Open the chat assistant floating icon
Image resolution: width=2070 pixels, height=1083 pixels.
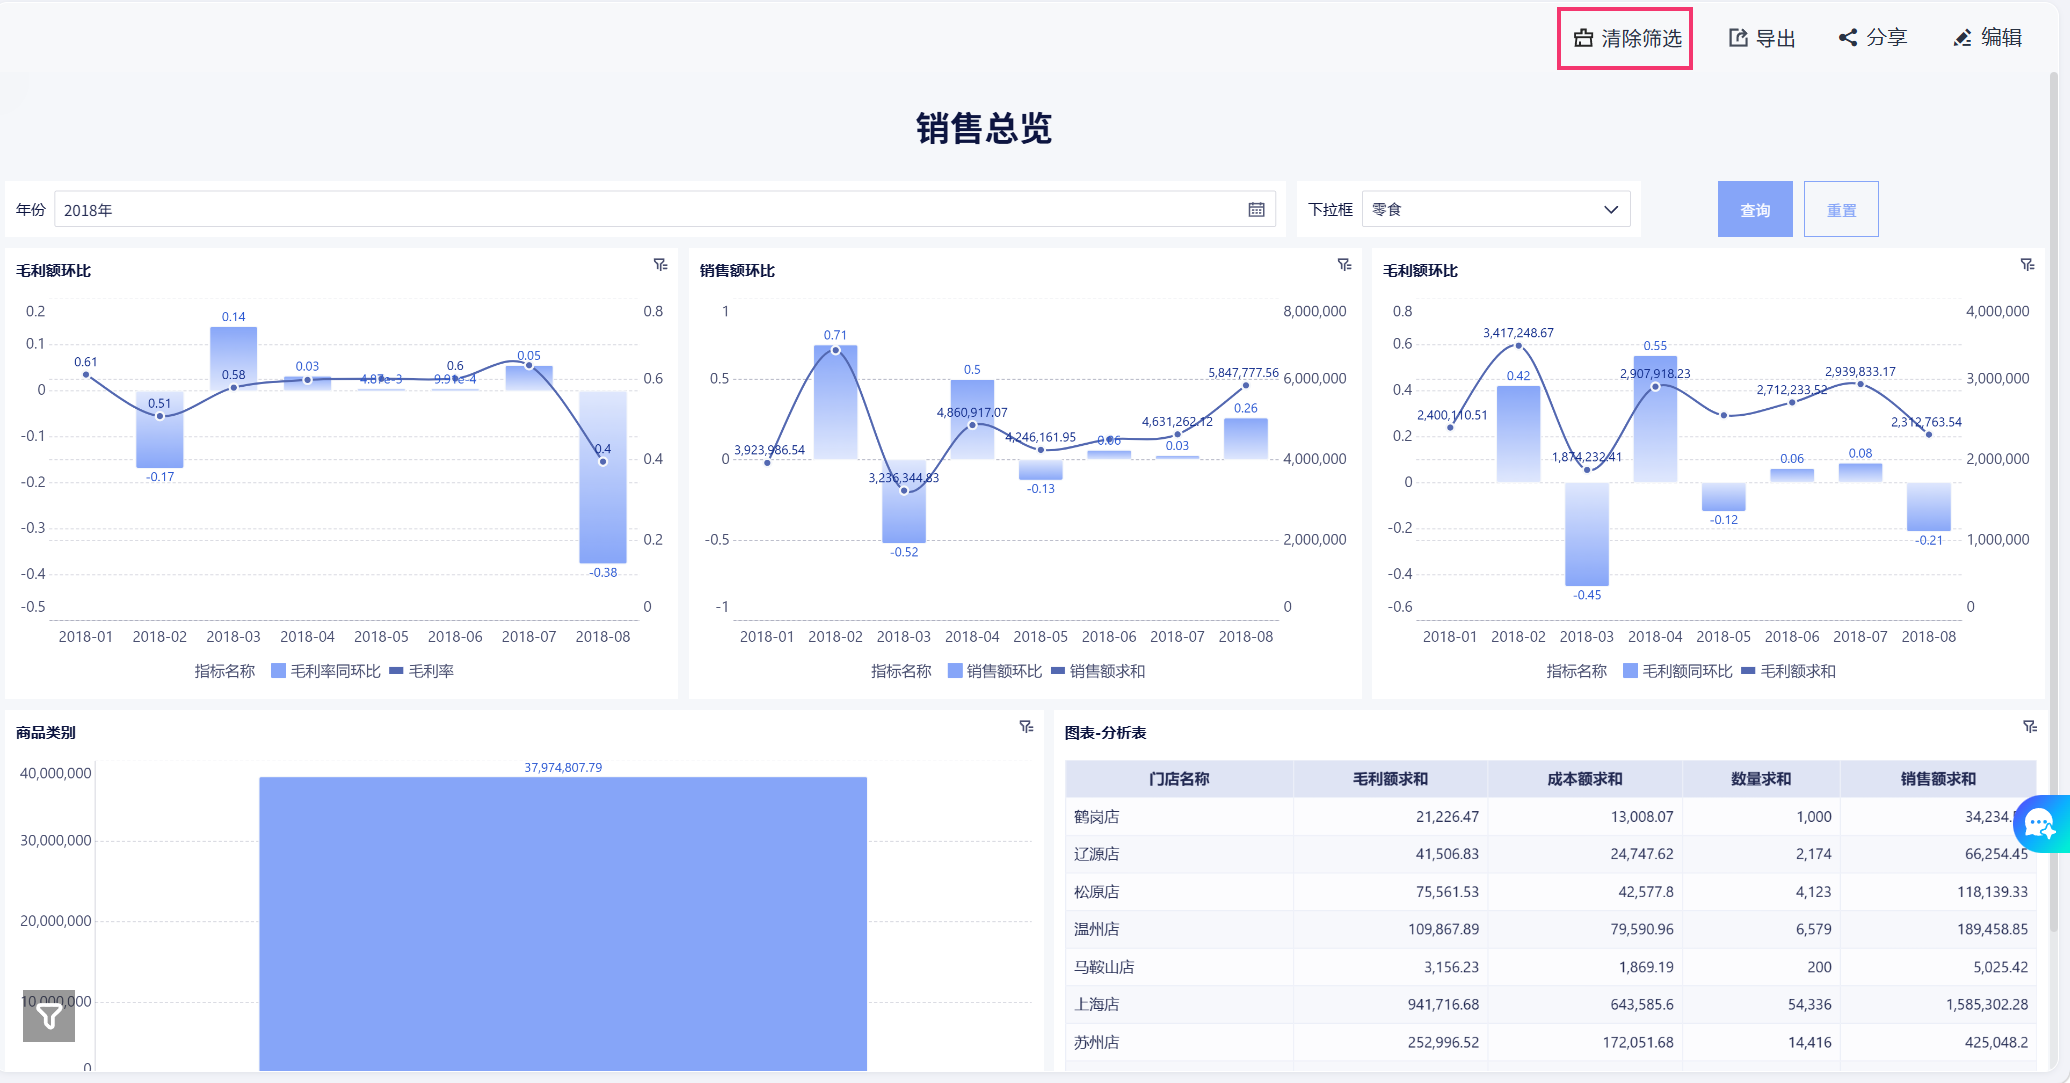(x=2040, y=824)
